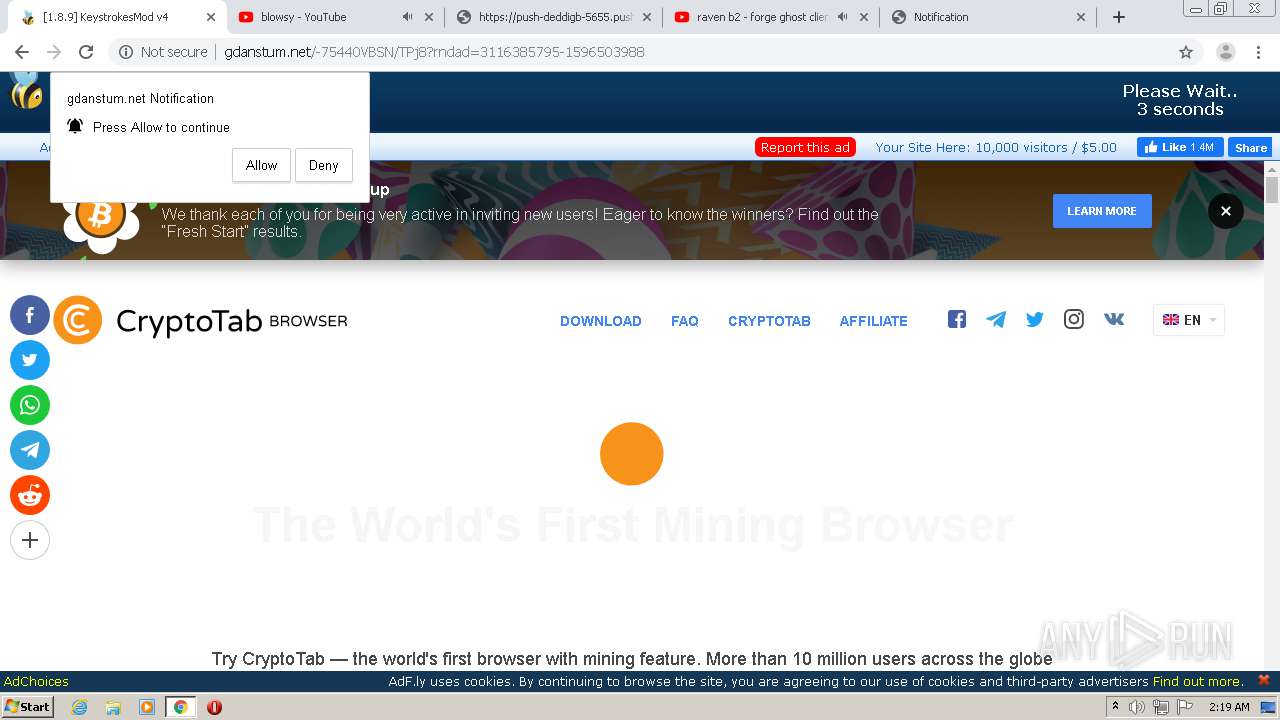Mute audio on blowsy YouTube tab
This screenshot has width=1280, height=720.
pyautogui.click(x=407, y=17)
